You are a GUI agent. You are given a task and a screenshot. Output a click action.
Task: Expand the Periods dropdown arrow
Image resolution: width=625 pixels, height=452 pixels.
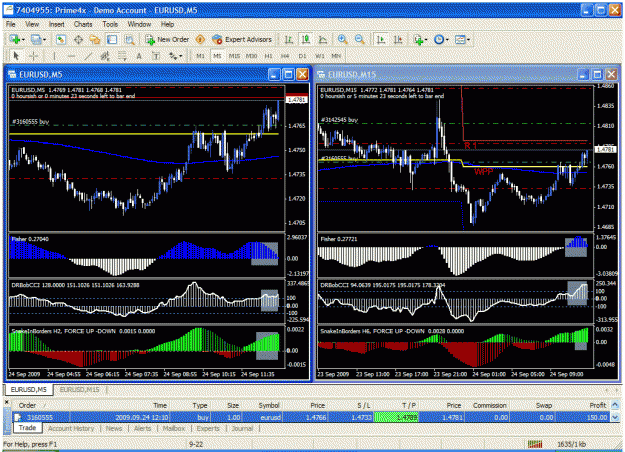[x=447, y=40]
